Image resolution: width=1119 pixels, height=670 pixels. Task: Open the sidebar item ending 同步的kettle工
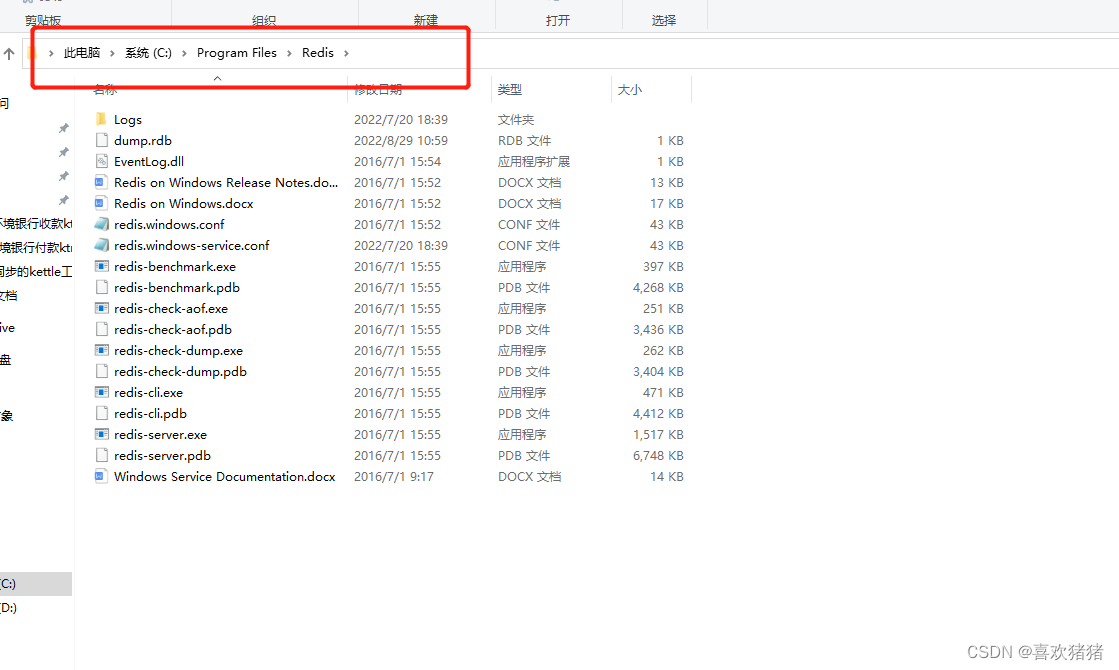coord(36,272)
